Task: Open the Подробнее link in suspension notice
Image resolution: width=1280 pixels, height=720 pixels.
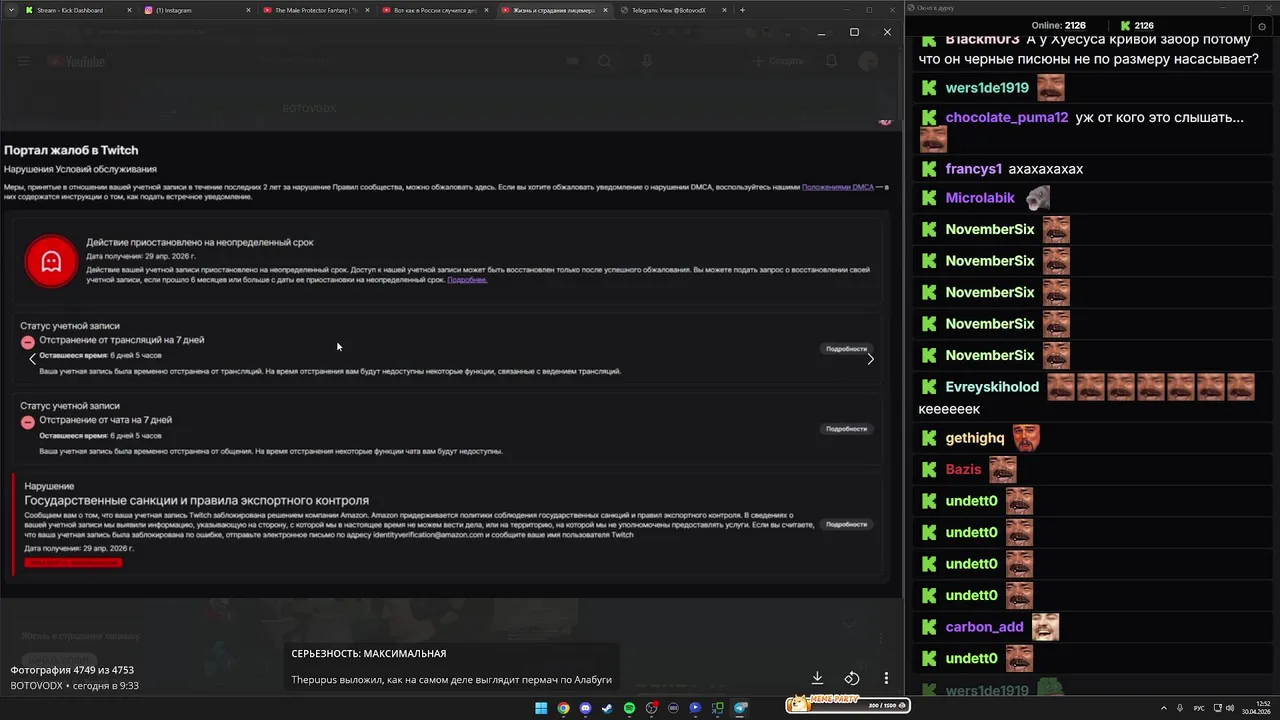Action: 467,280
